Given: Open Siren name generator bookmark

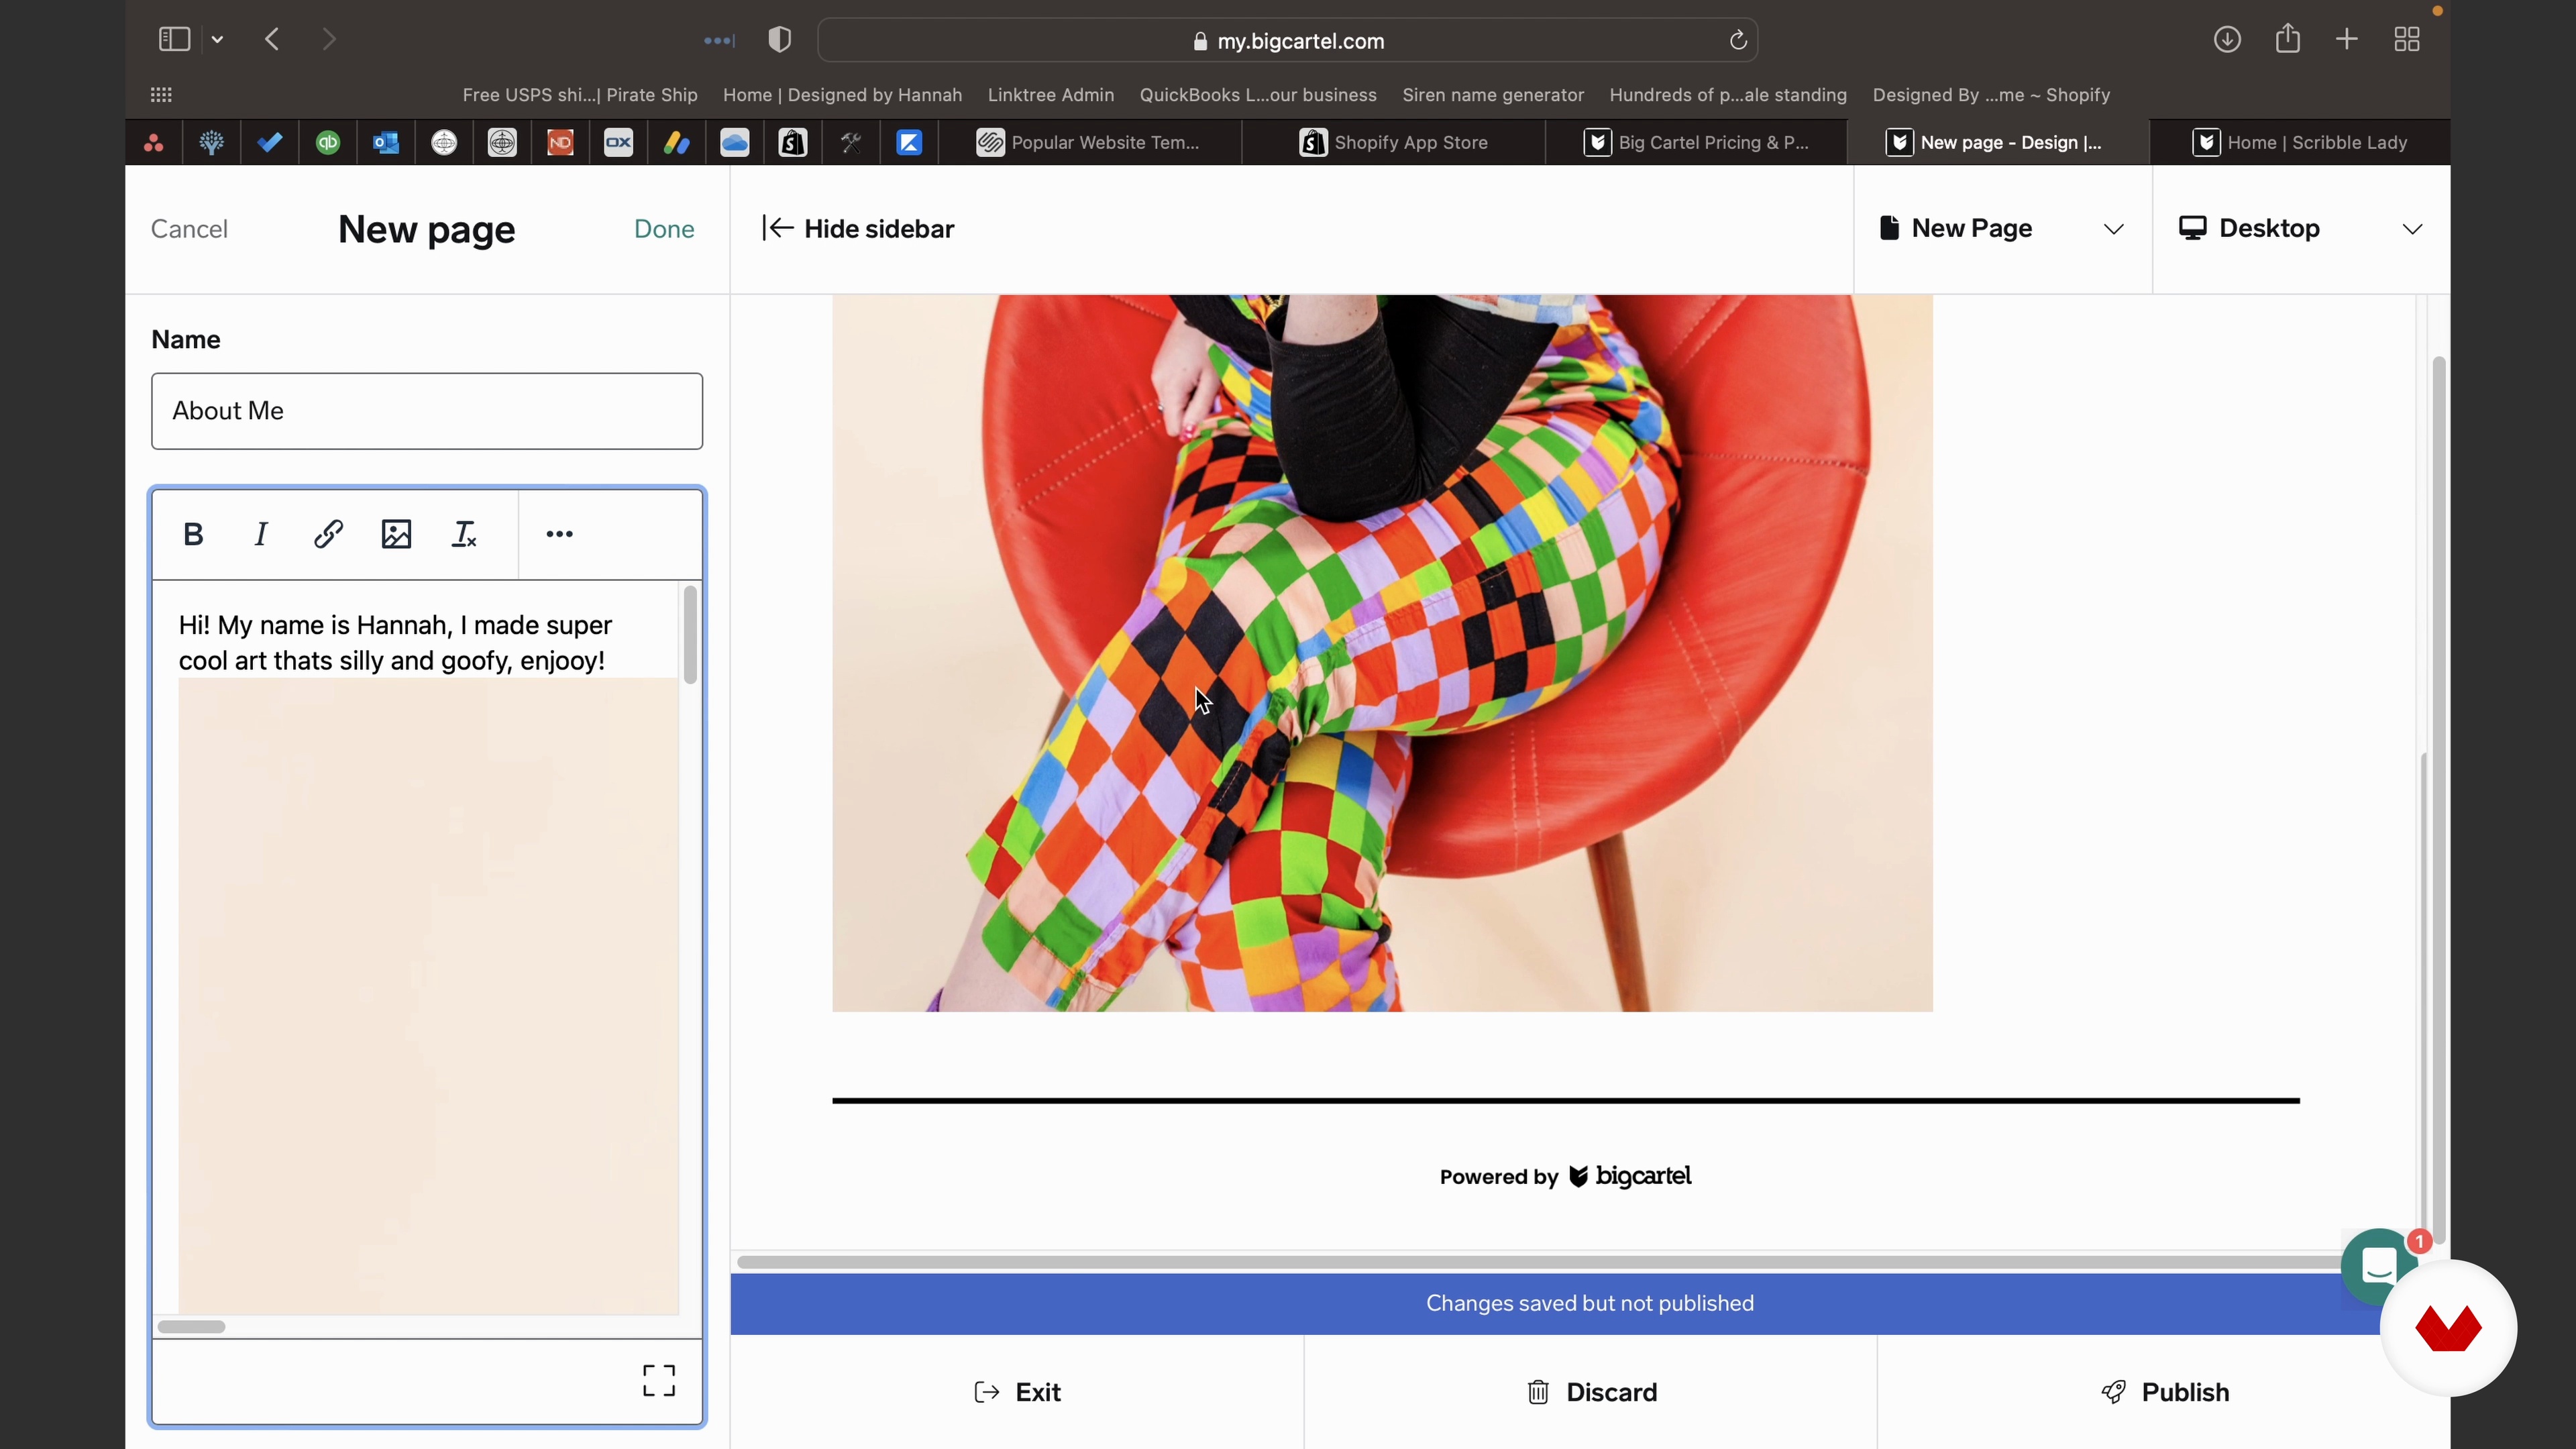Looking at the screenshot, I should click(x=1493, y=95).
